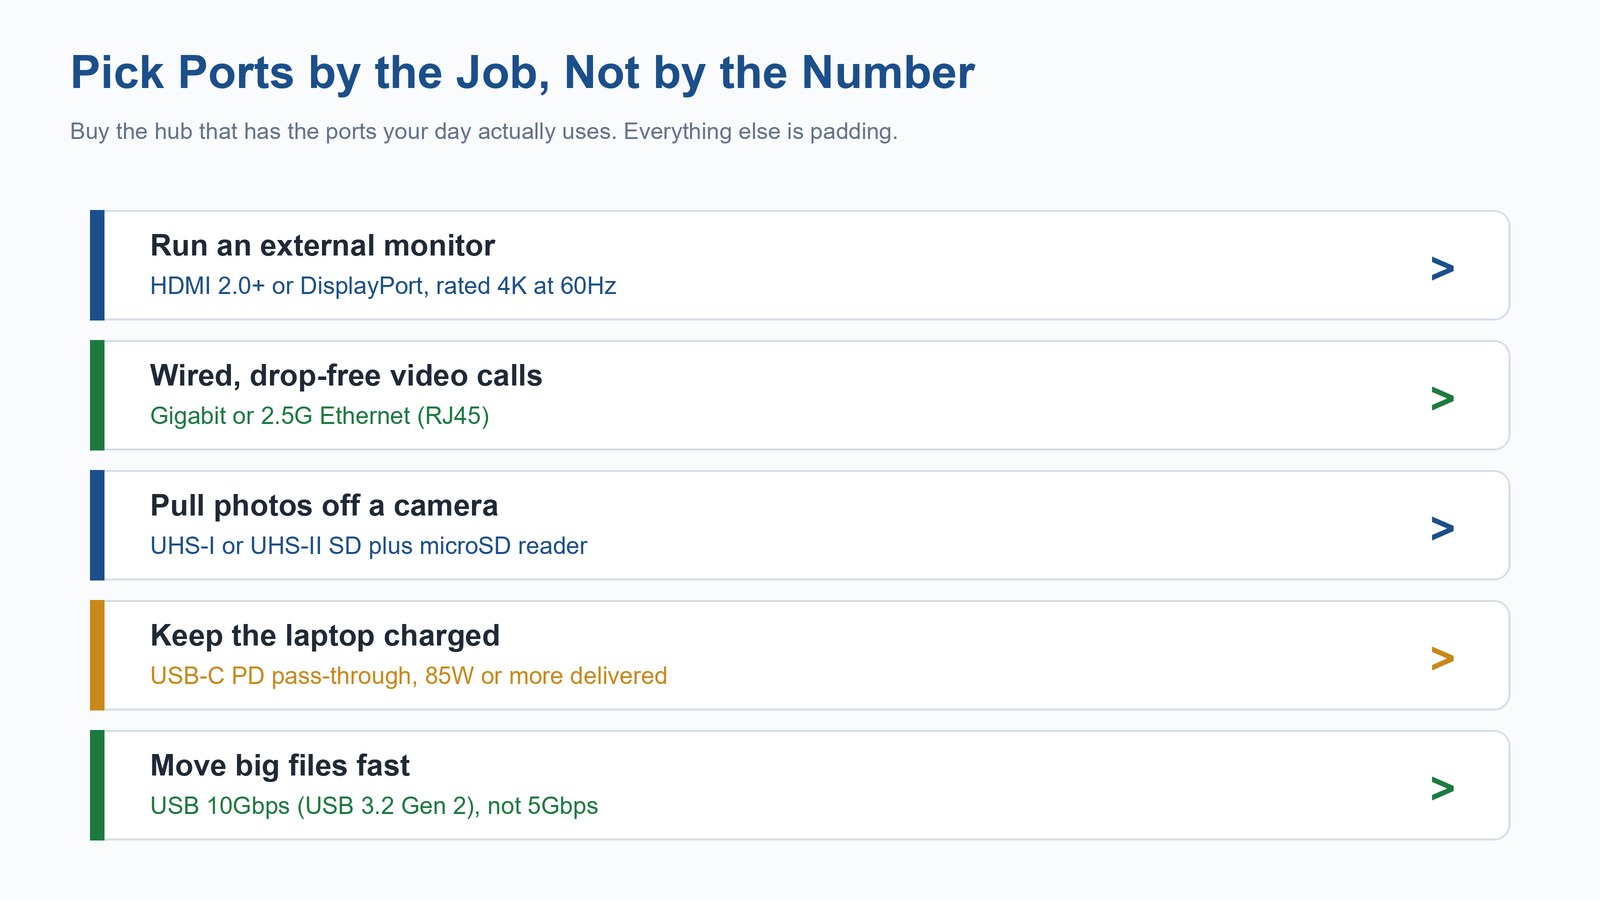
Task: Select the Wired, drop-free video calls heading
Action: coord(346,376)
